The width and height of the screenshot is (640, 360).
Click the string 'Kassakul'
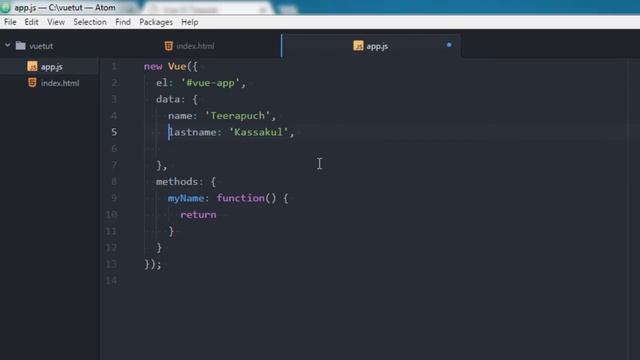click(x=259, y=132)
